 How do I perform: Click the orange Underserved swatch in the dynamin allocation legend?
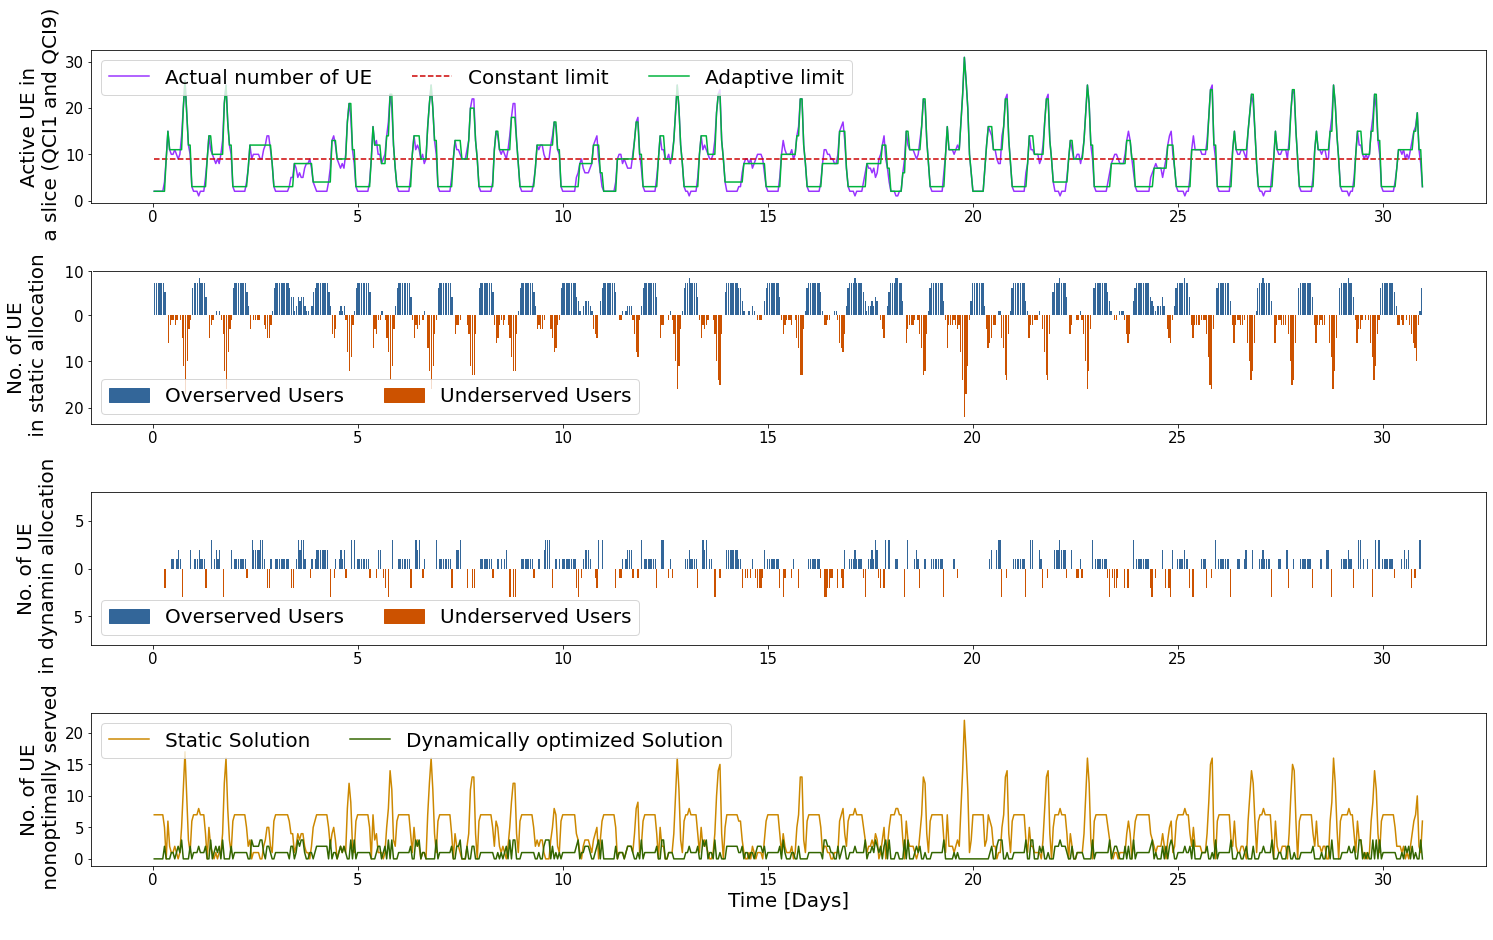click(404, 617)
